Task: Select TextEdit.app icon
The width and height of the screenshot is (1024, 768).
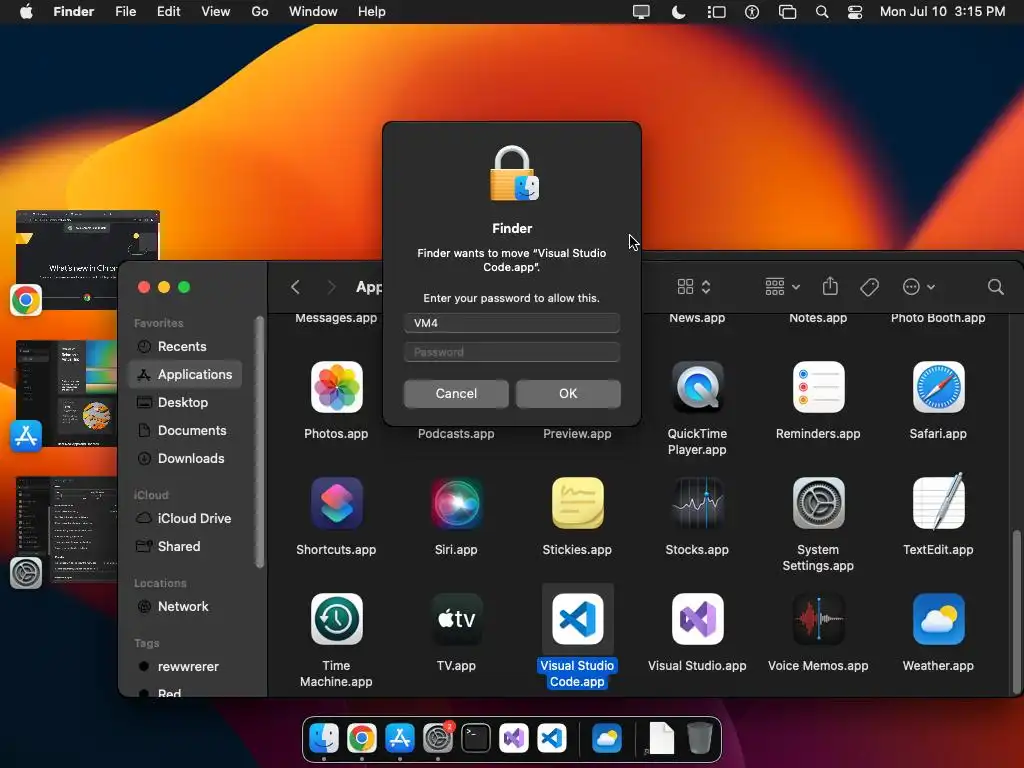Action: click(938, 502)
